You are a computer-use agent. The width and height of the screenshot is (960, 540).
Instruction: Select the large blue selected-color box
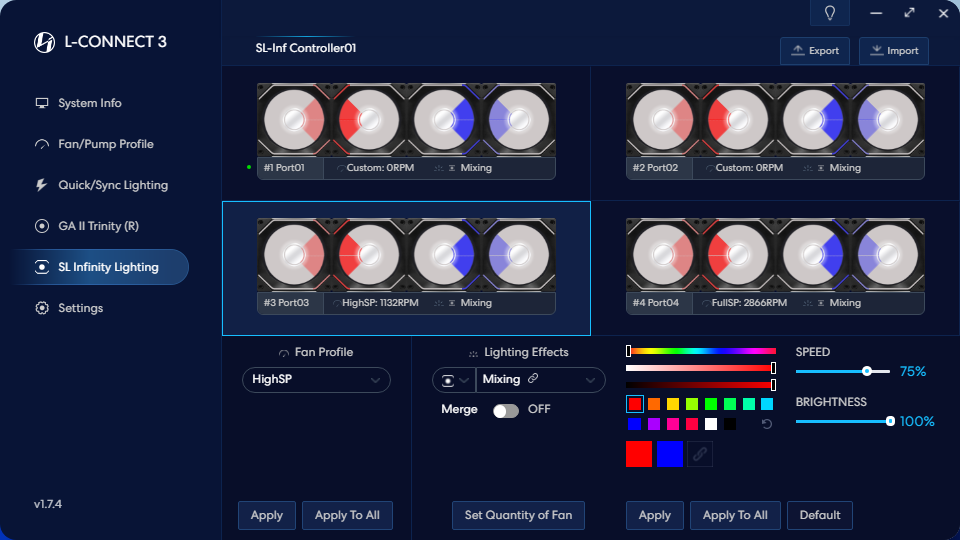pyautogui.click(x=670, y=454)
